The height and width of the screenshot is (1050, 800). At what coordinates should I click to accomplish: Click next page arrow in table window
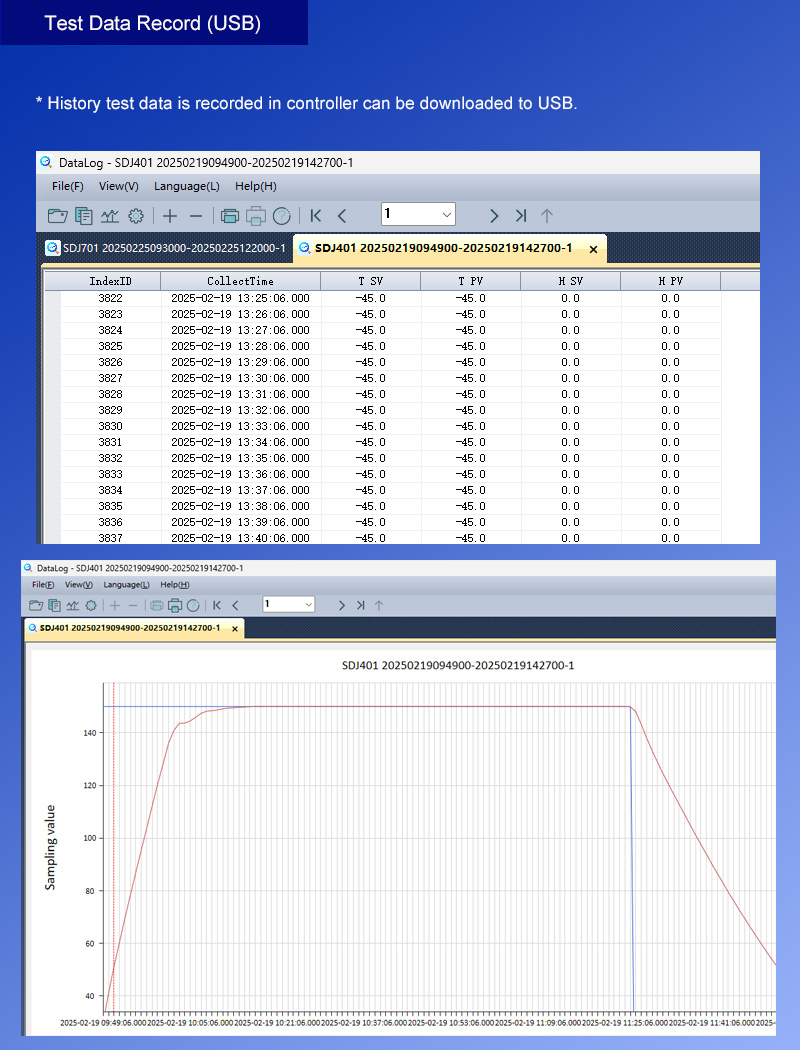pos(494,215)
